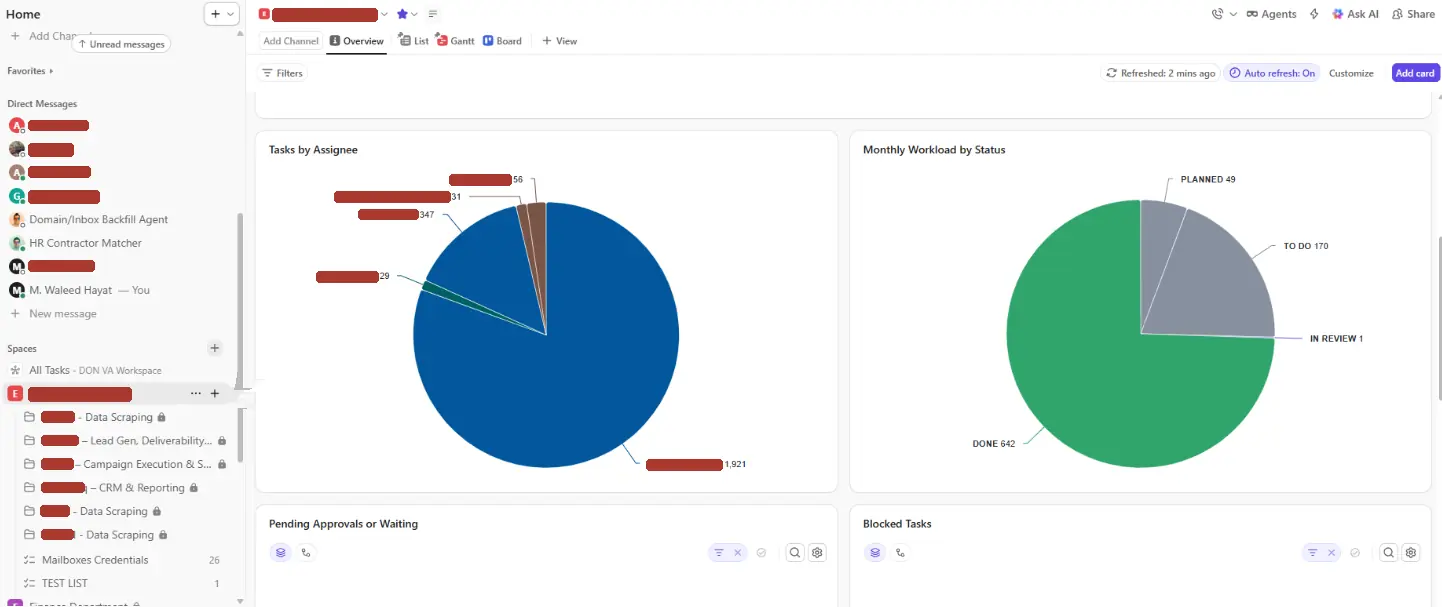Open the Campaign Execution folder
The height and width of the screenshot is (607, 1442).
125,464
